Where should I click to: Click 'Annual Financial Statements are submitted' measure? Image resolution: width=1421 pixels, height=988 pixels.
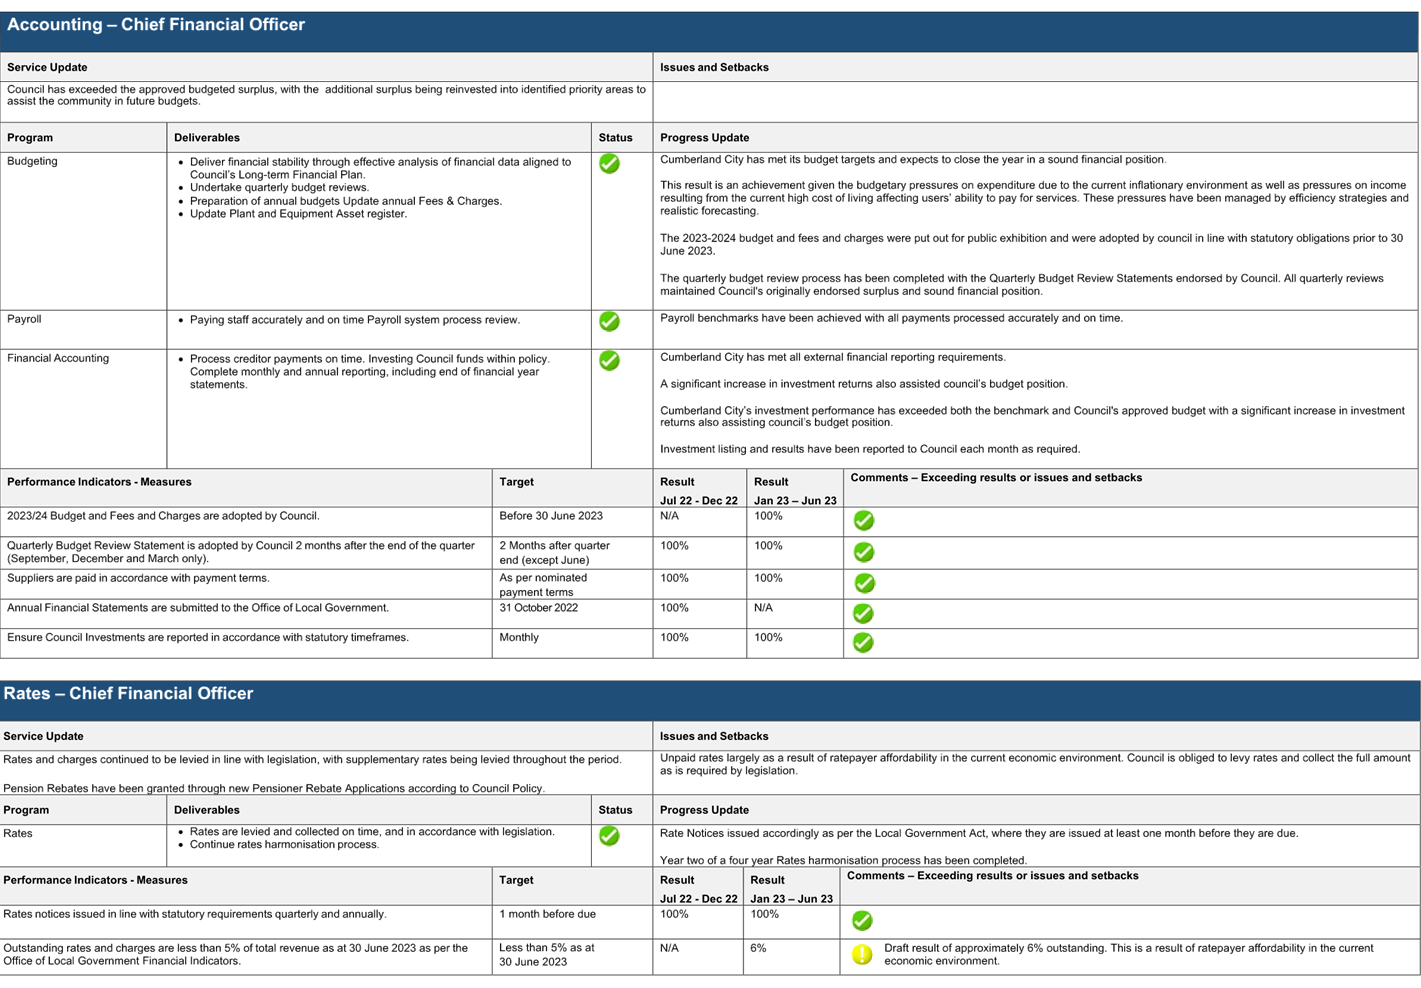point(198,608)
